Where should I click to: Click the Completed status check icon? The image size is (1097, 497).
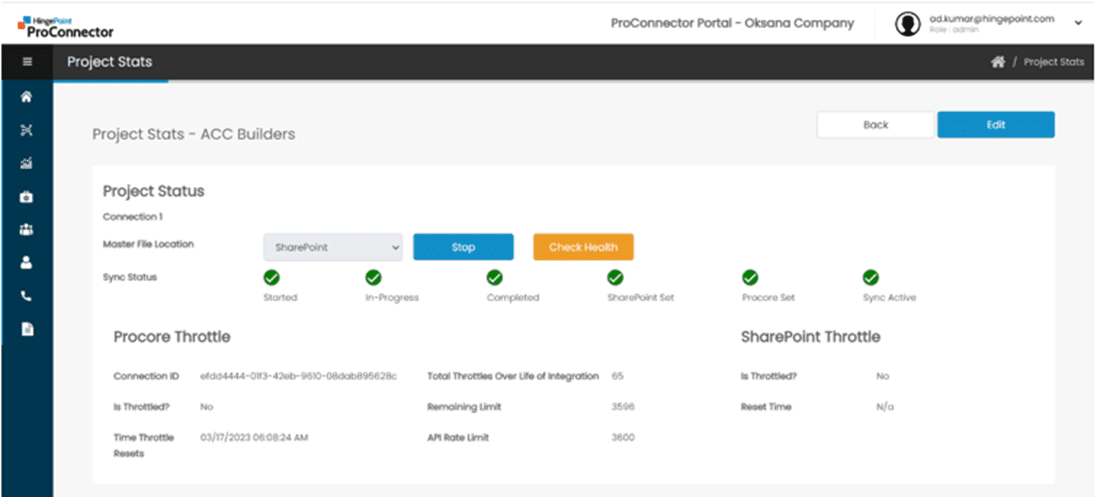point(495,278)
